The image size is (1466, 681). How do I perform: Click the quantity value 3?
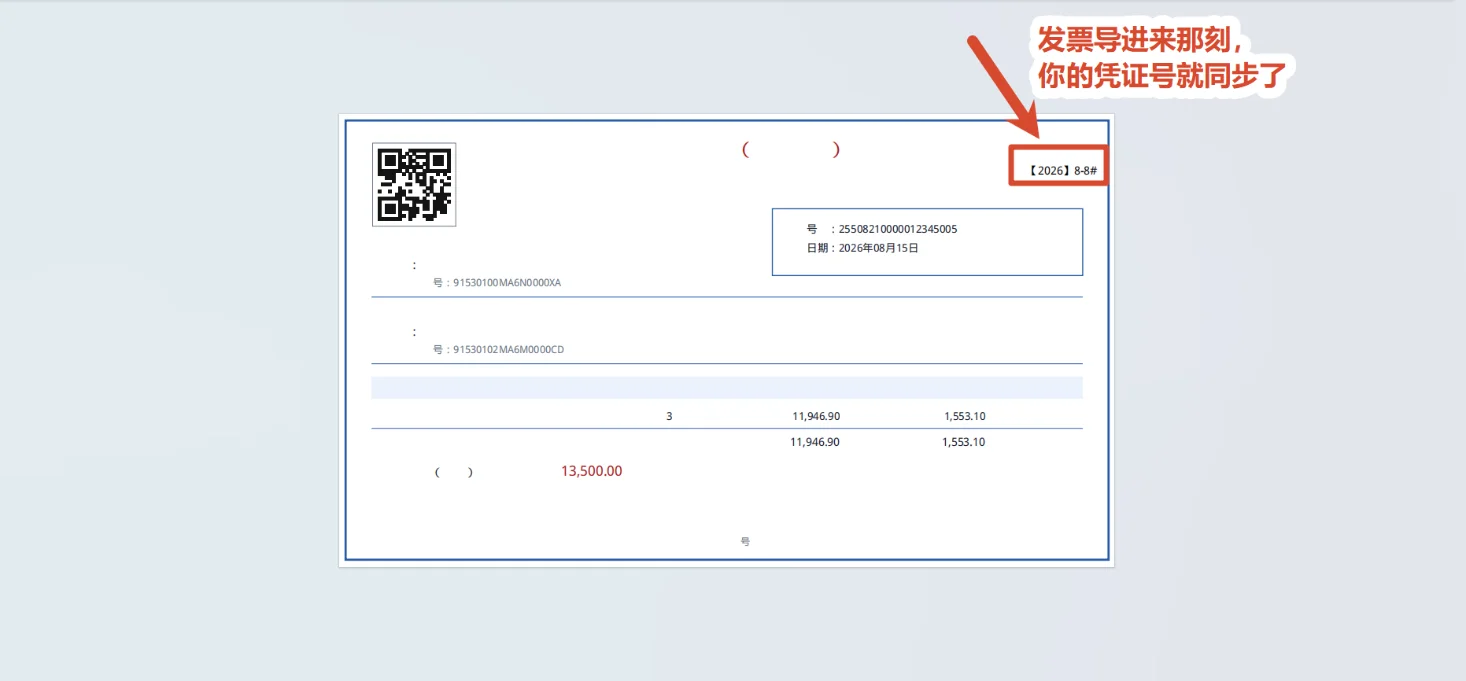pos(669,416)
